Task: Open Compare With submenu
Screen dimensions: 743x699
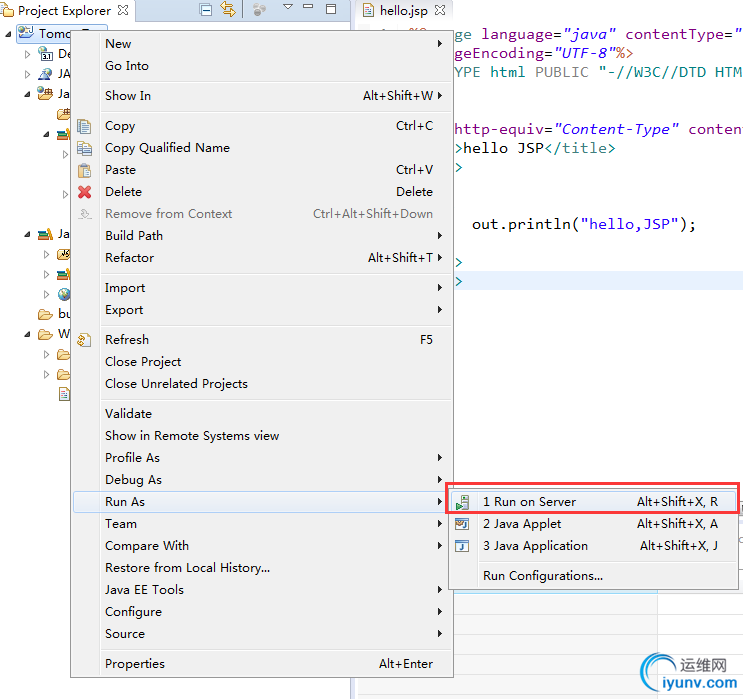Action: (x=263, y=546)
